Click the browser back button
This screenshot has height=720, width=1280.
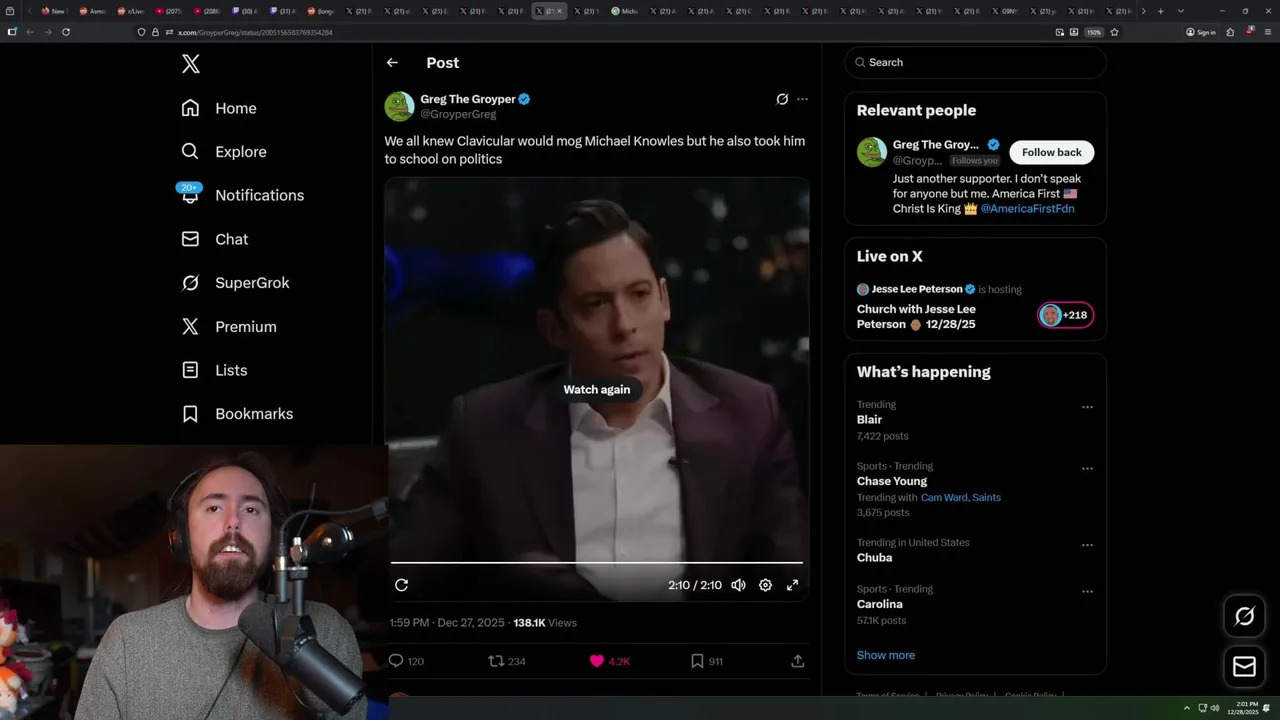point(29,32)
